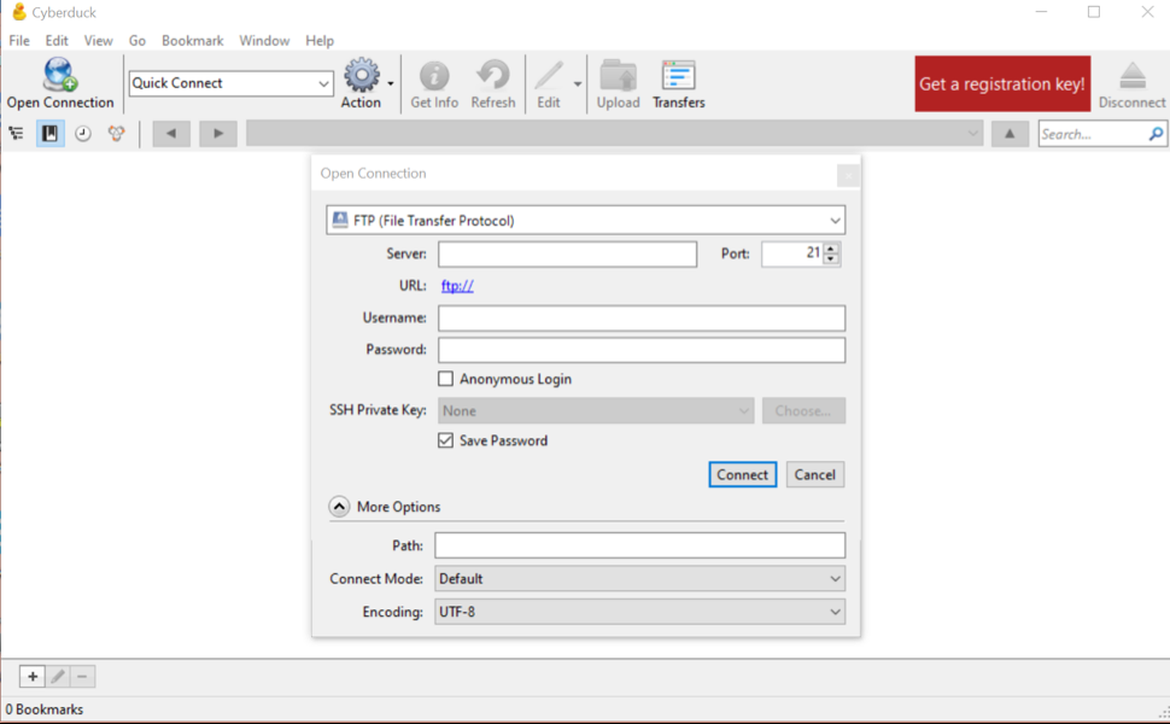The height and width of the screenshot is (724, 1170).
Task: Open the Transfers window icon
Action: pos(678,75)
